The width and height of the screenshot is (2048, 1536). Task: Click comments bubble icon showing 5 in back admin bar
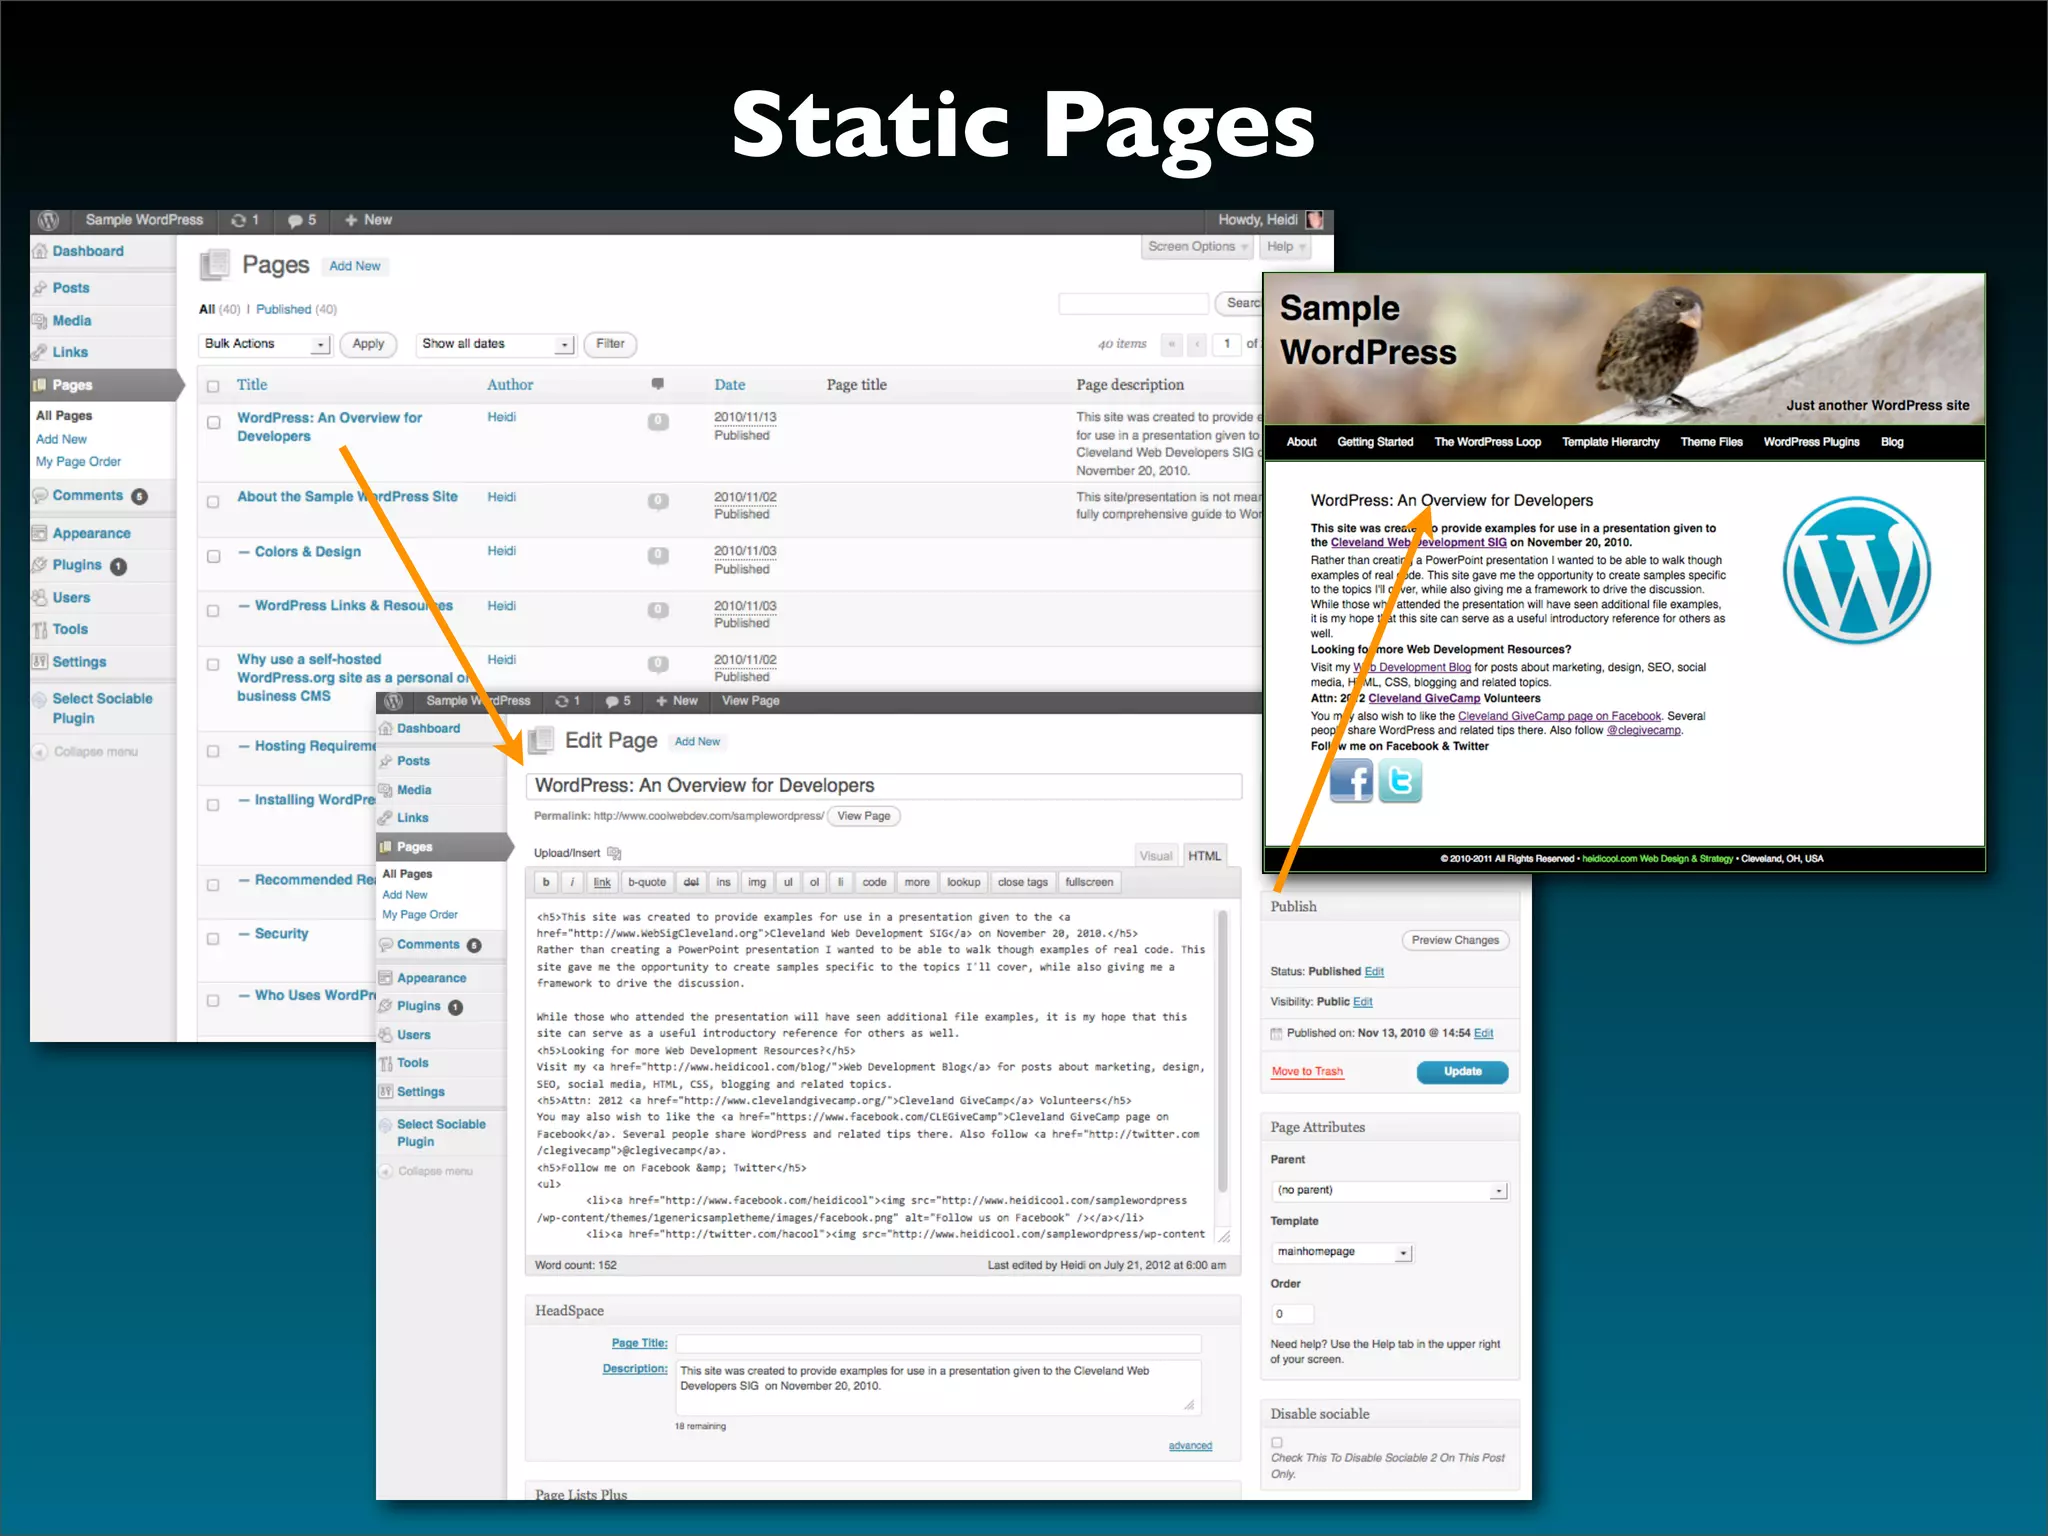point(295,221)
